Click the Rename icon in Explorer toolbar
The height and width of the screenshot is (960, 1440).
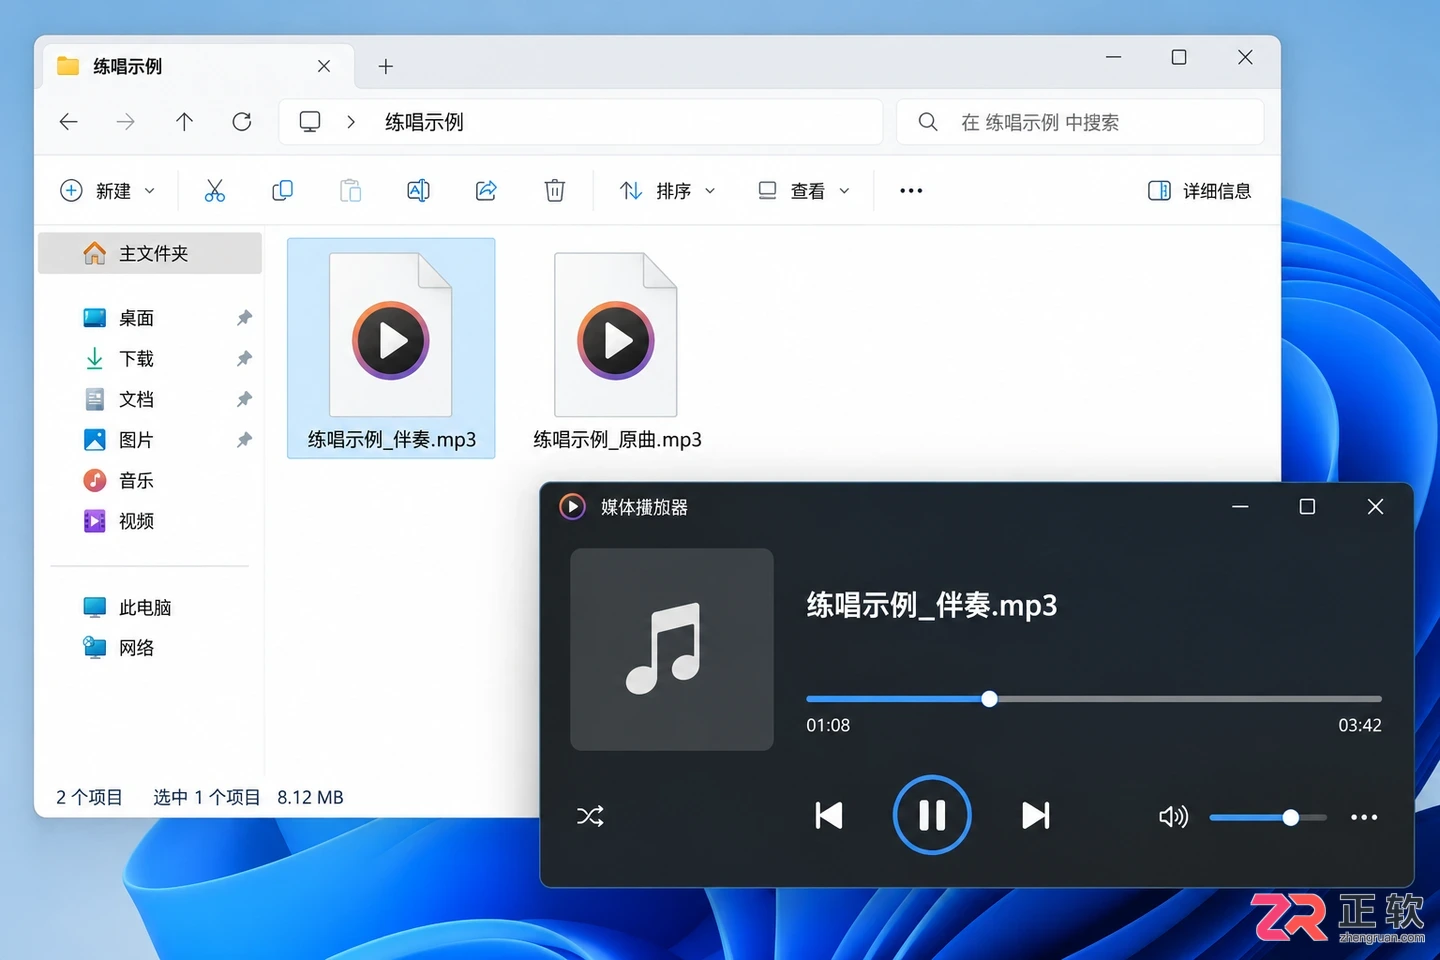tap(418, 190)
